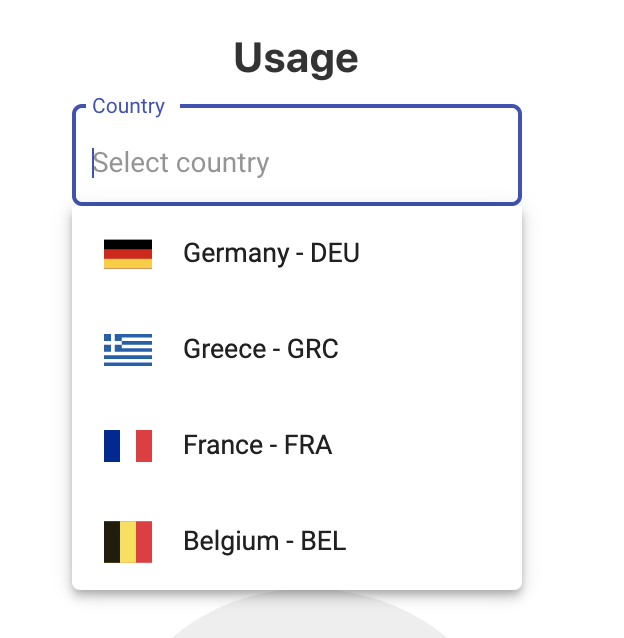624x638 pixels.
Task: Click the French flag icon
Action: pos(128,446)
